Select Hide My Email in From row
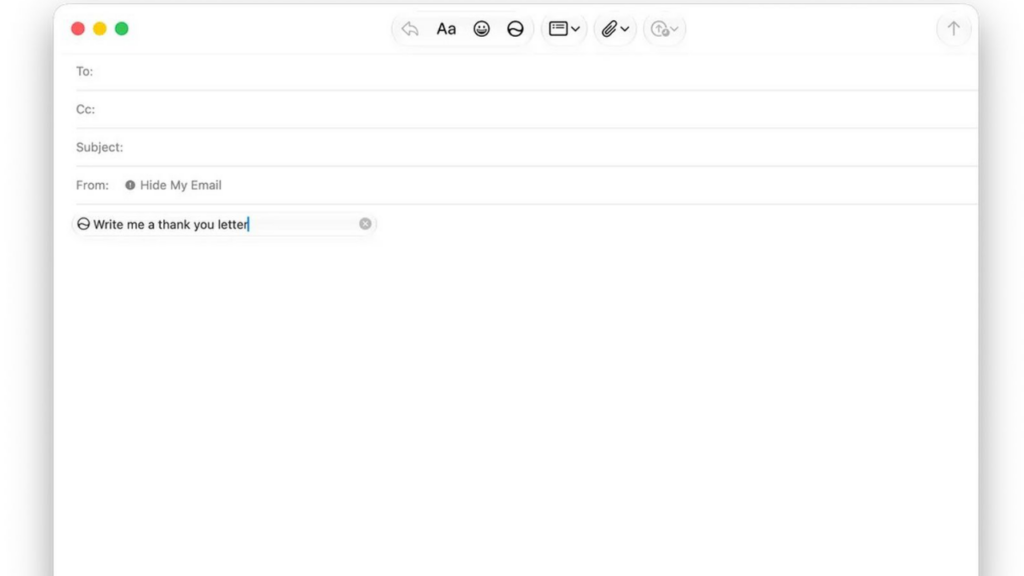Image resolution: width=1024 pixels, height=576 pixels. click(x=180, y=185)
